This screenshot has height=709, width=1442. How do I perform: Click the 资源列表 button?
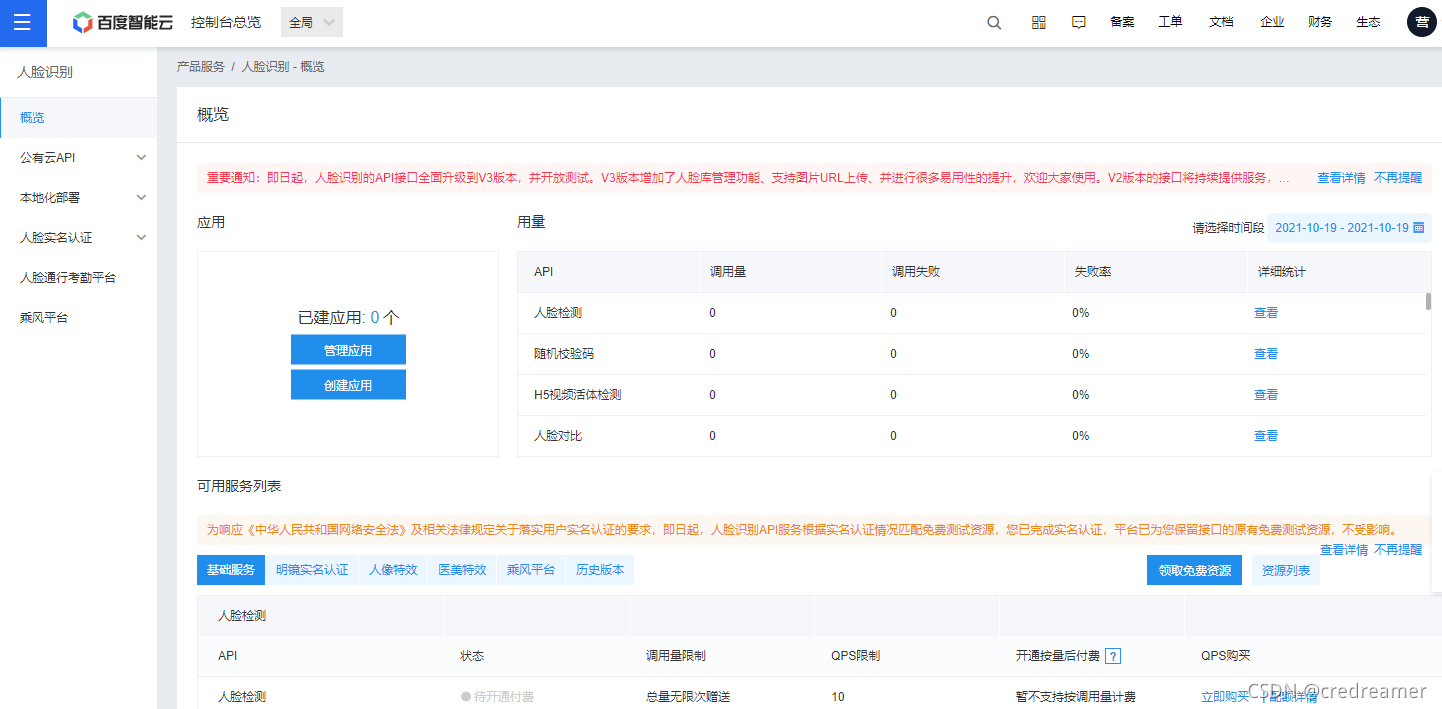(x=1286, y=571)
